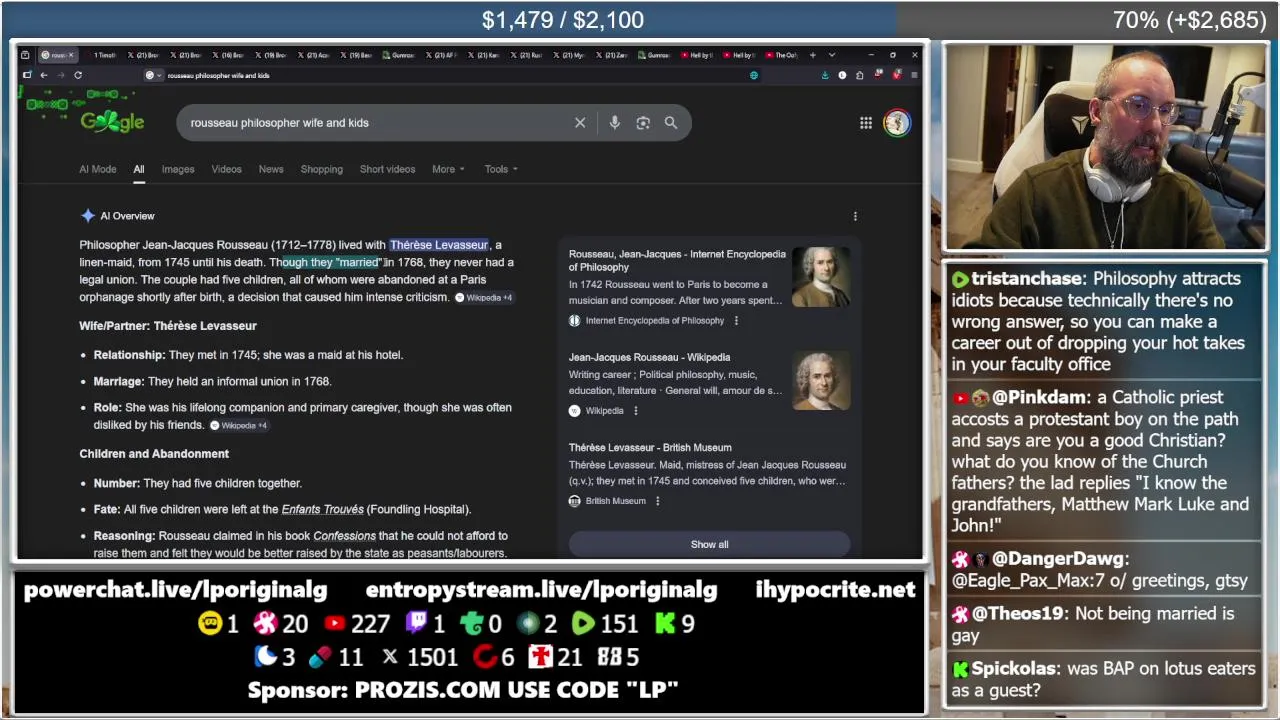Image resolution: width=1280 pixels, height=720 pixels.
Task: Click Rousseau portrait thumbnail for IEP result
Action: pos(821,277)
